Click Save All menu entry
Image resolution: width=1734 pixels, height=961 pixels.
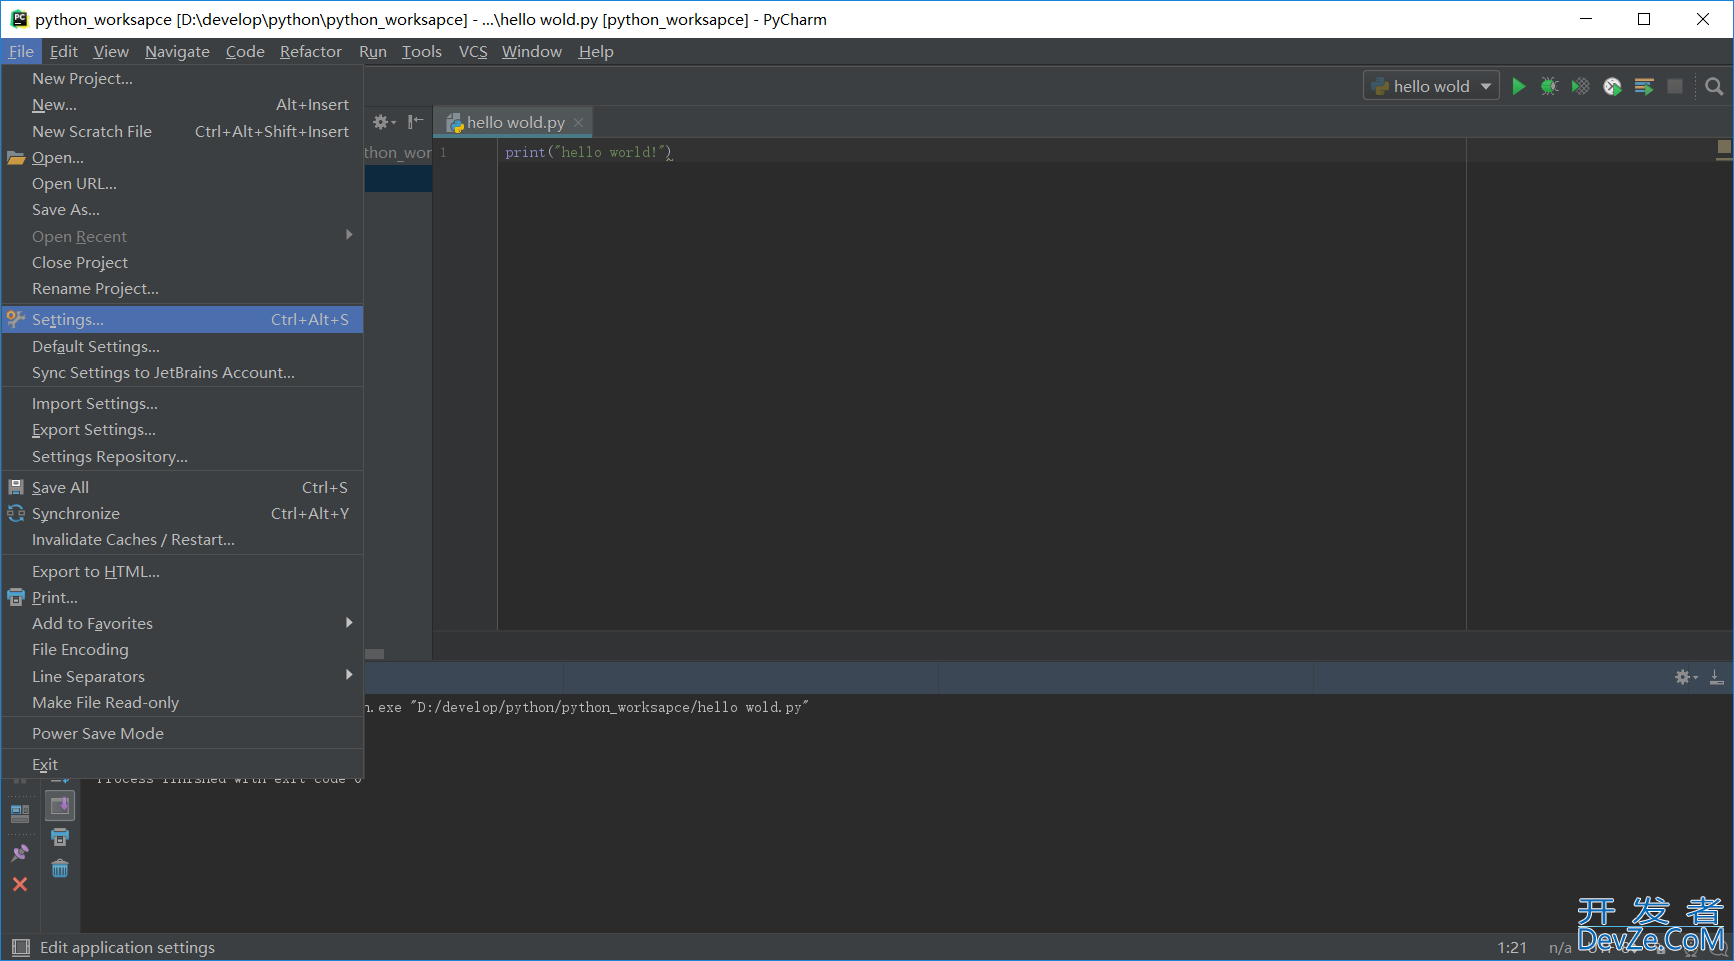tap(182, 488)
